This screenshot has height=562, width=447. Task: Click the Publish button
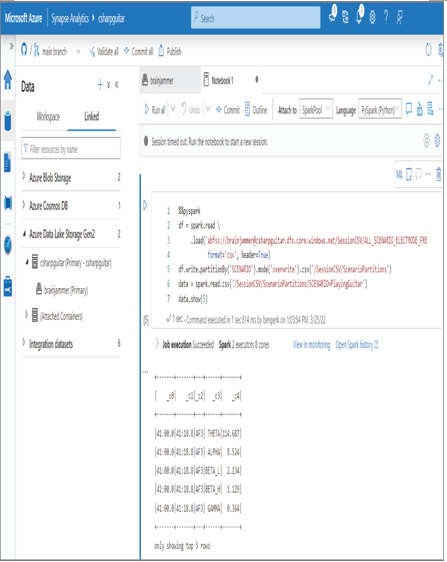(x=170, y=51)
